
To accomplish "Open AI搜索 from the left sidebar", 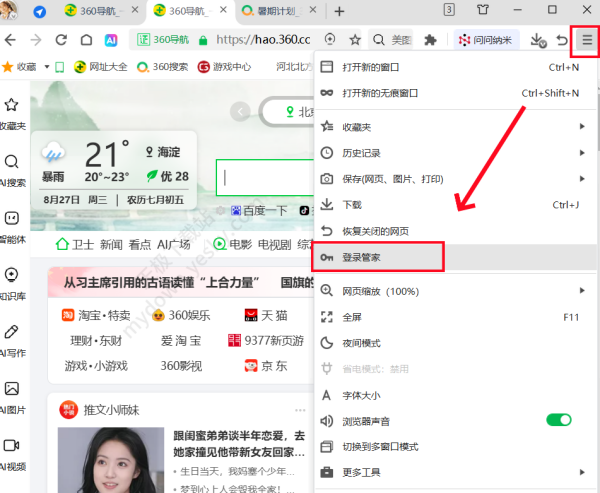I will [13, 163].
